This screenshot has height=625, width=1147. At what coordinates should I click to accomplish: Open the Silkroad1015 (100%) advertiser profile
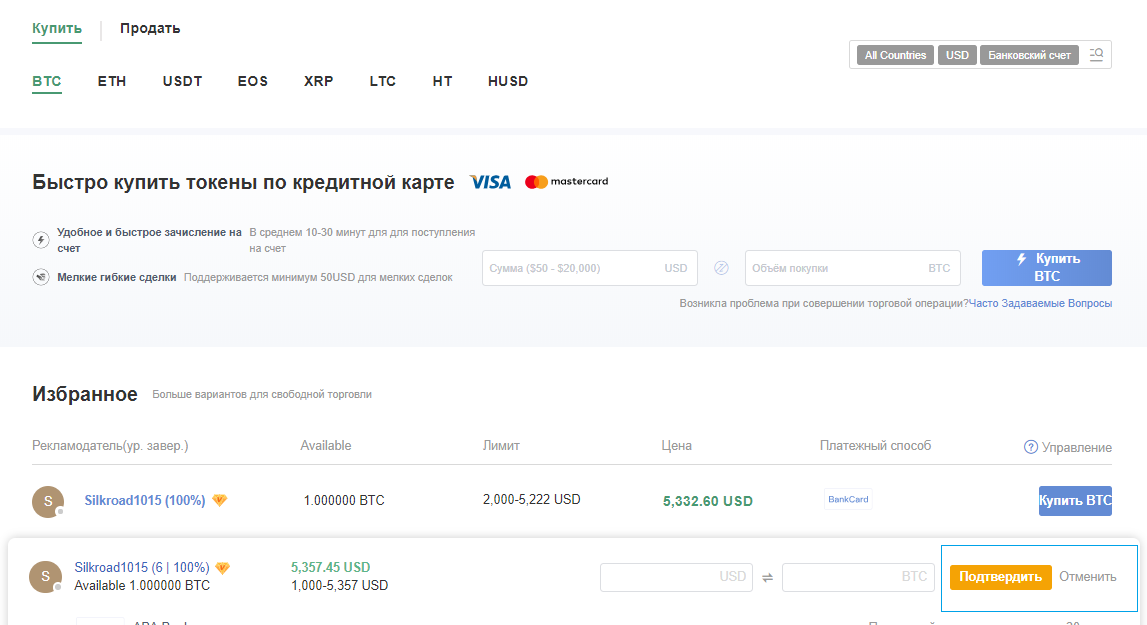[x=145, y=501]
